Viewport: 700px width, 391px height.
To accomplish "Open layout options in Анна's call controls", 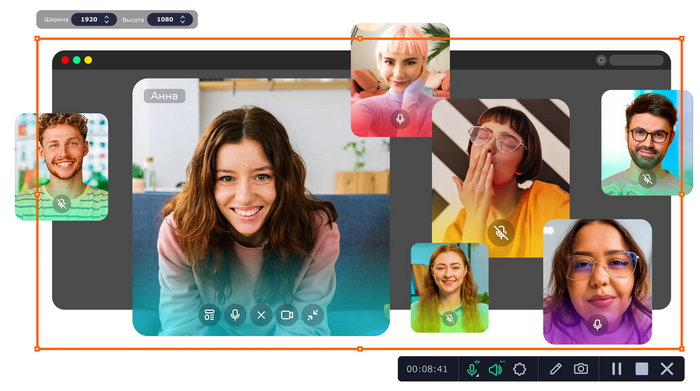I will coord(209,315).
